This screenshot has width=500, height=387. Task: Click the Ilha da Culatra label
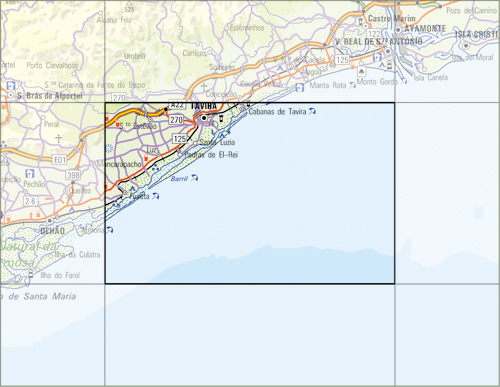click(x=77, y=255)
